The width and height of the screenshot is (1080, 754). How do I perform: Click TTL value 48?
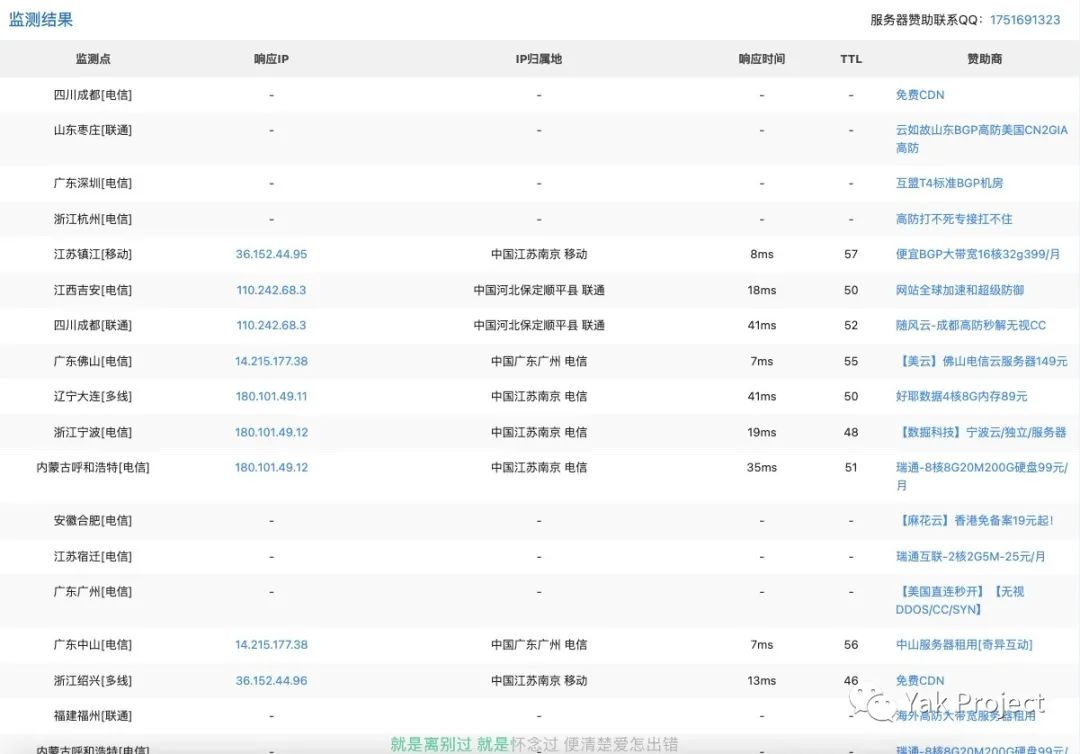coord(851,432)
